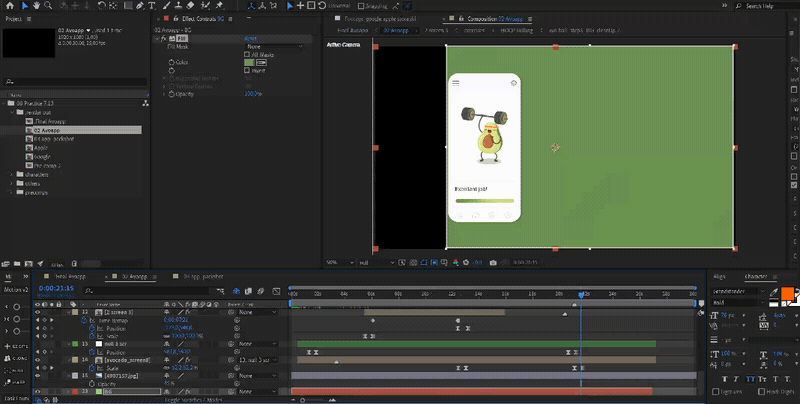Open the Character panel tab

click(755, 275)
